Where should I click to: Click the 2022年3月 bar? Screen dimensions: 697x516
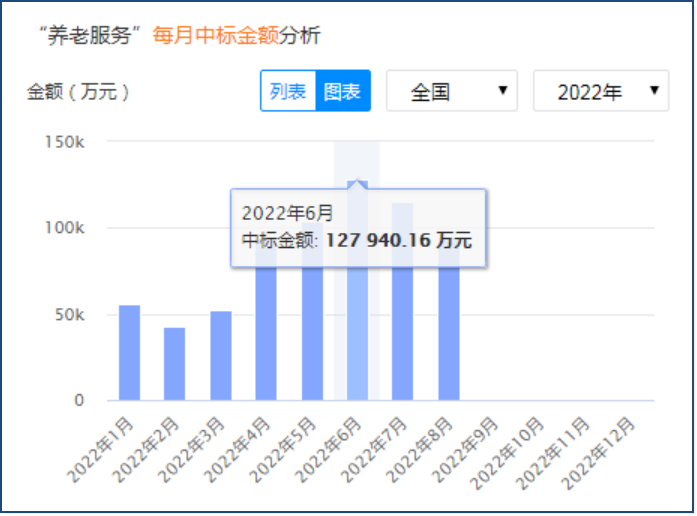point(220,356)
